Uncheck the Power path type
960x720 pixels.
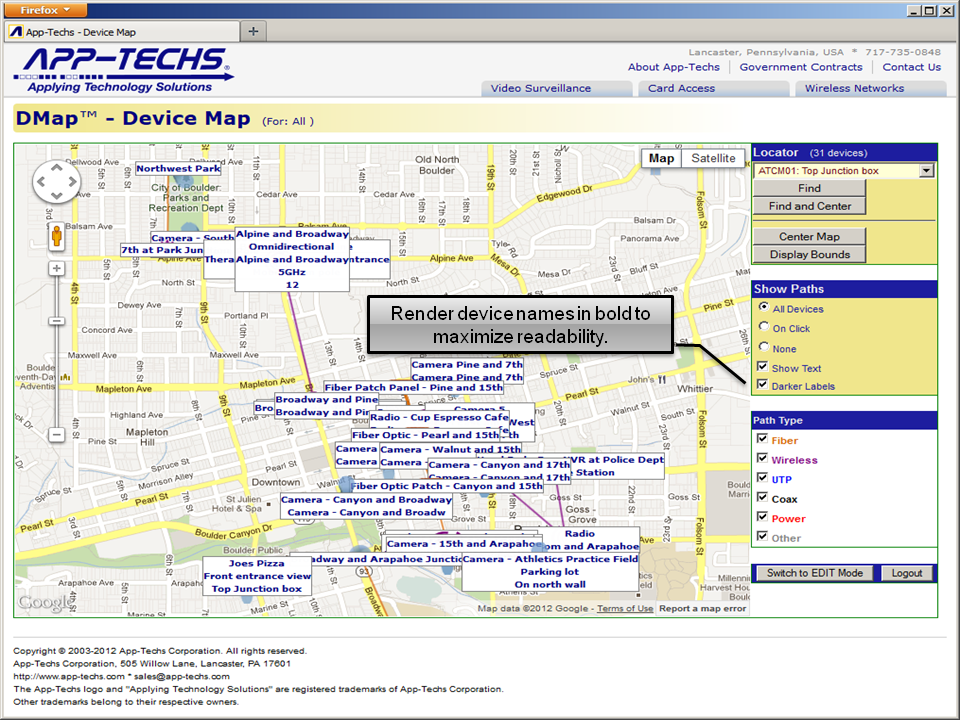(x=762, y=517)
